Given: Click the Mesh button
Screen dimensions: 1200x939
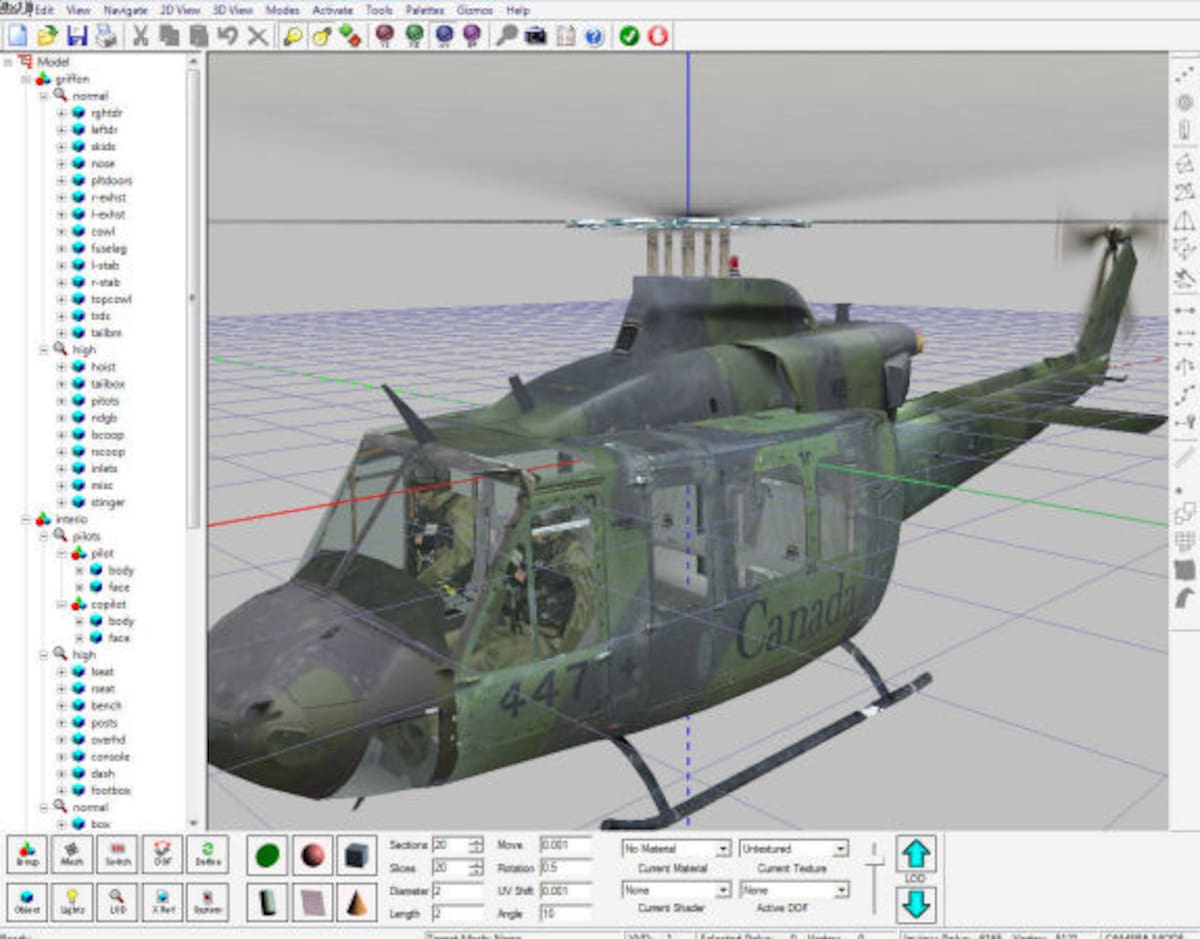Looking at the screenshot, I should (72, 855).
